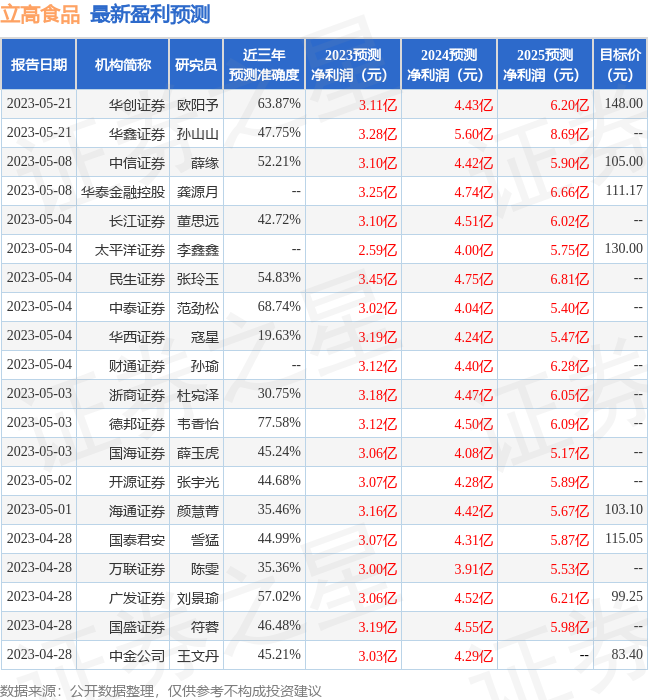Click accuracy value 77.58%
The width and height of the screenshot is (648, 700).
279,422
